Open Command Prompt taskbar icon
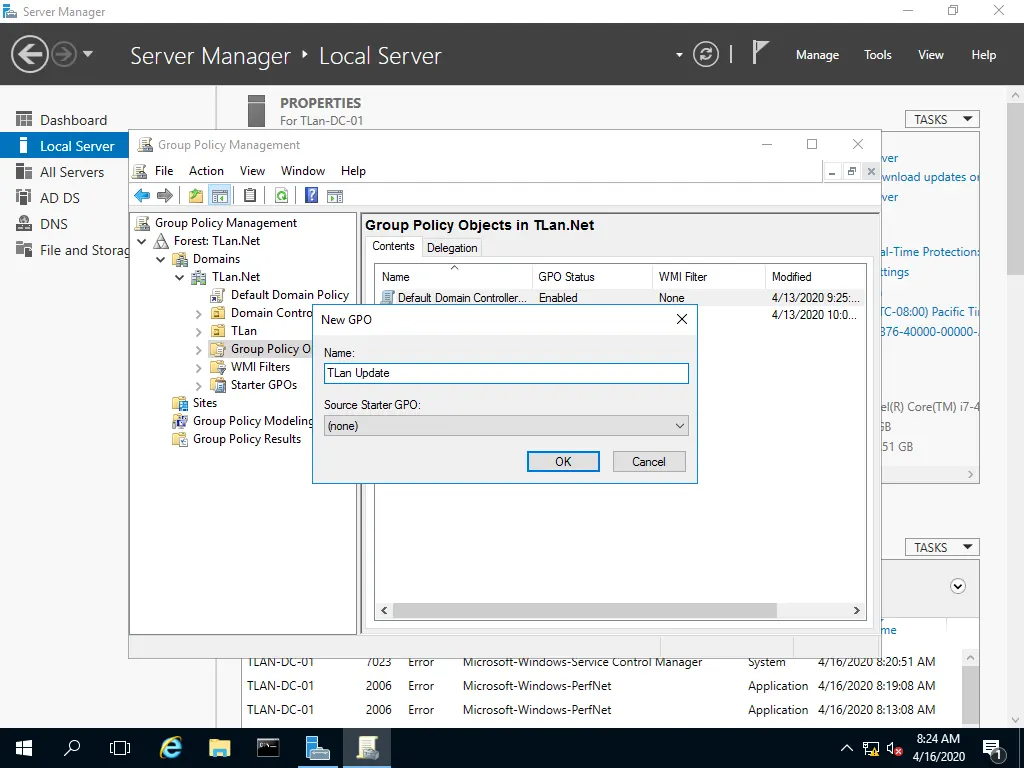1024x768 pixels. [x=268, y=748]
